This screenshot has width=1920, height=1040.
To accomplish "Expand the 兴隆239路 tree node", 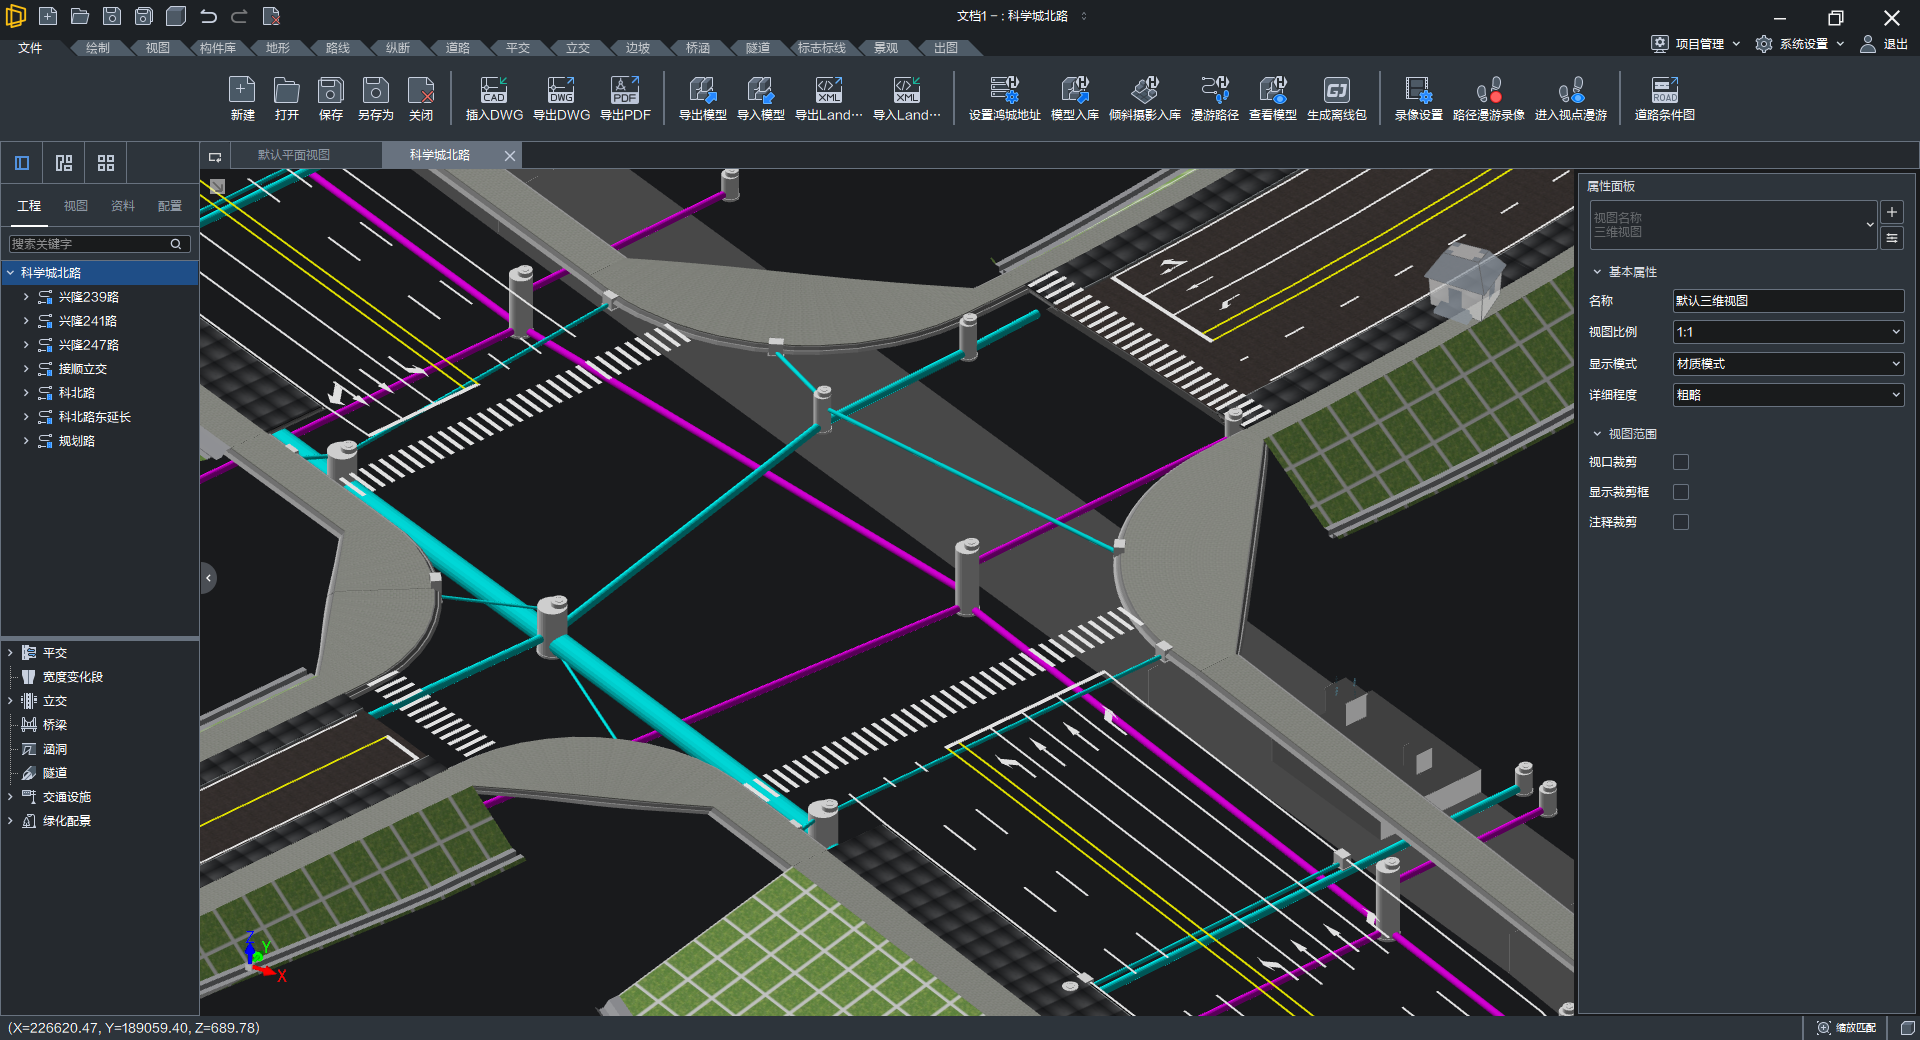I will coord(26,297).
